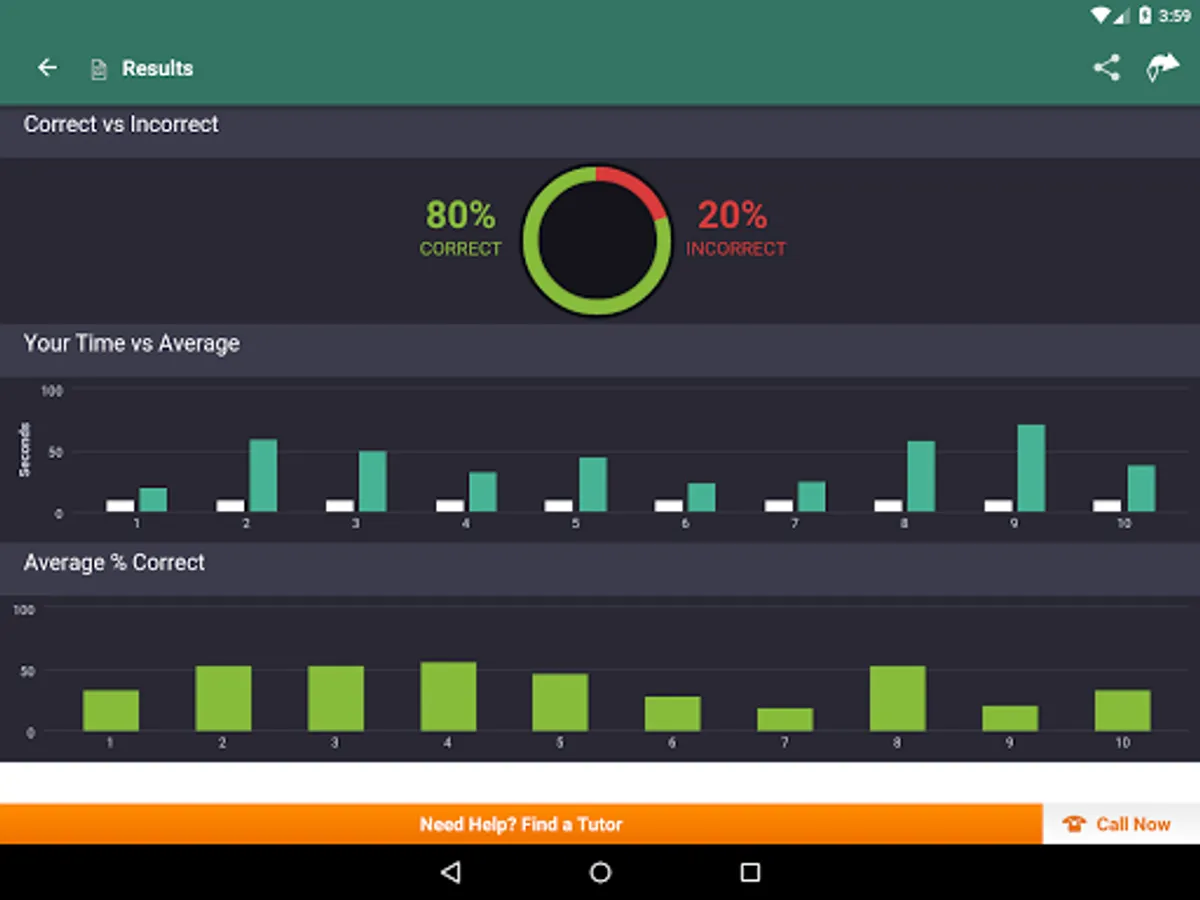Image resolution: width=1200 pixels, height=900 pixels.
Task: Tap green percent-correct bar for question 10
Action: pos(1122,710)
